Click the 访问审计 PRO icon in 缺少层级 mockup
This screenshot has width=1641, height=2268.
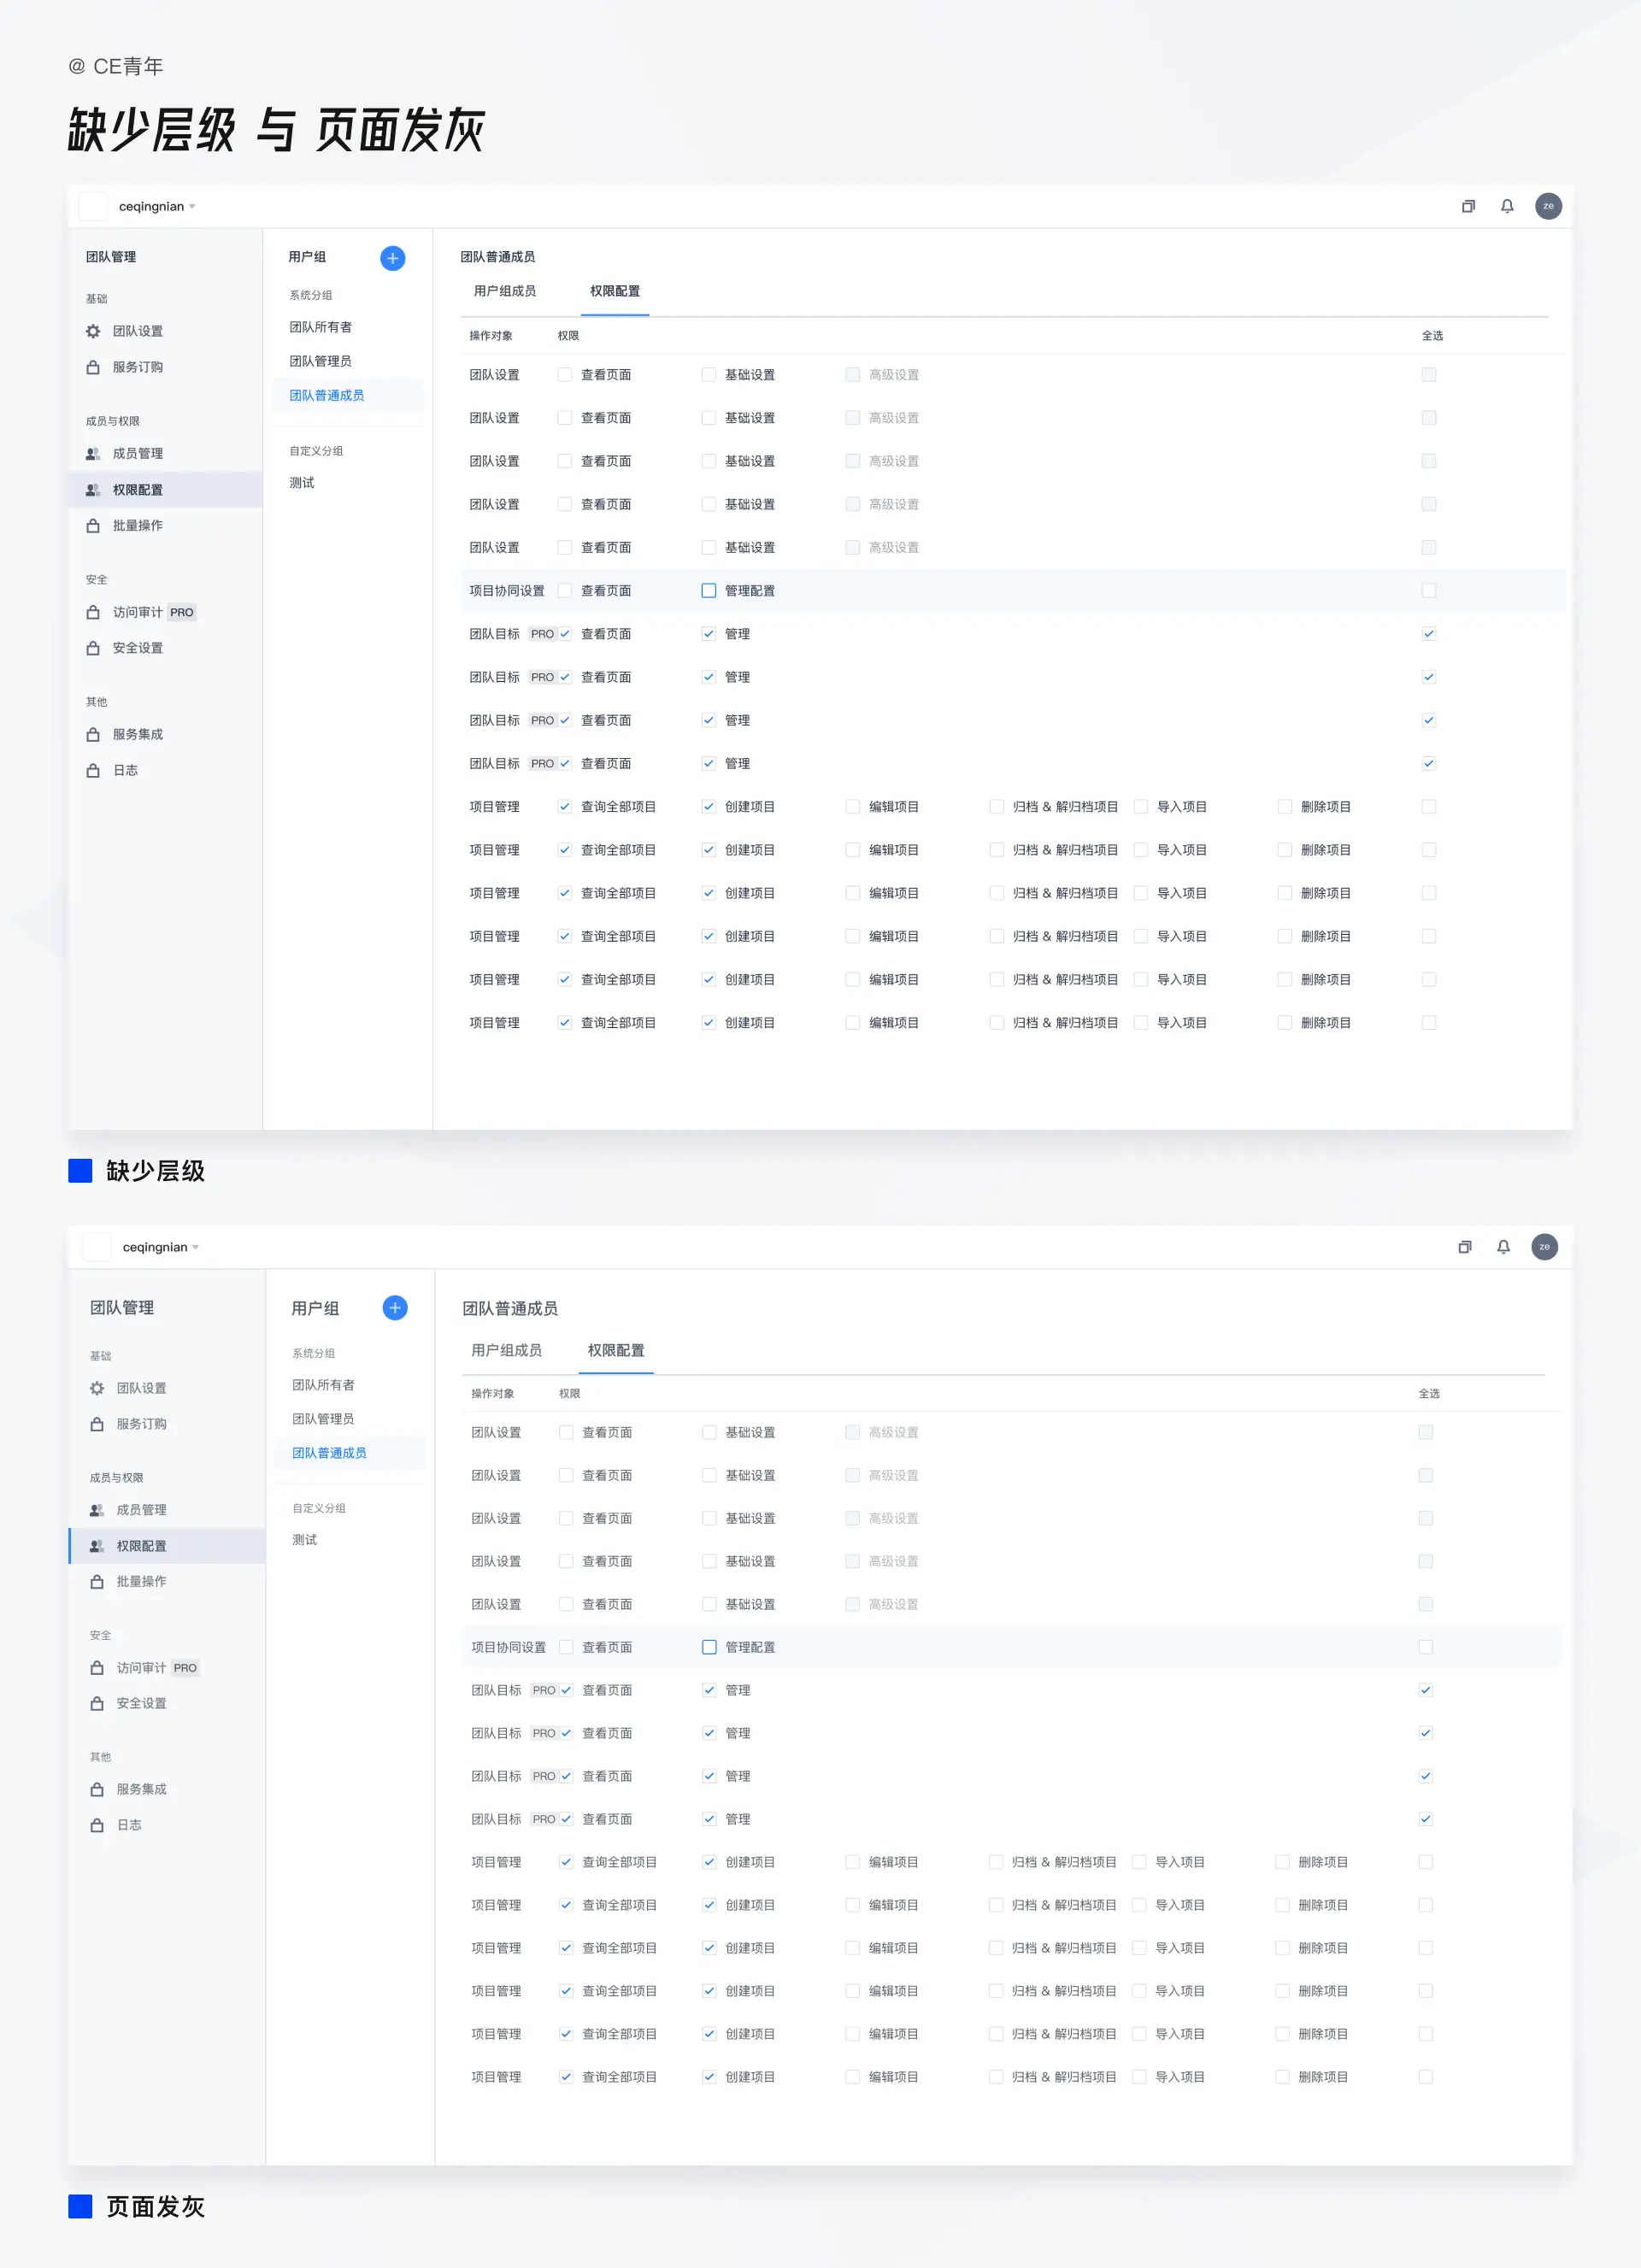[x=93, y=612]
